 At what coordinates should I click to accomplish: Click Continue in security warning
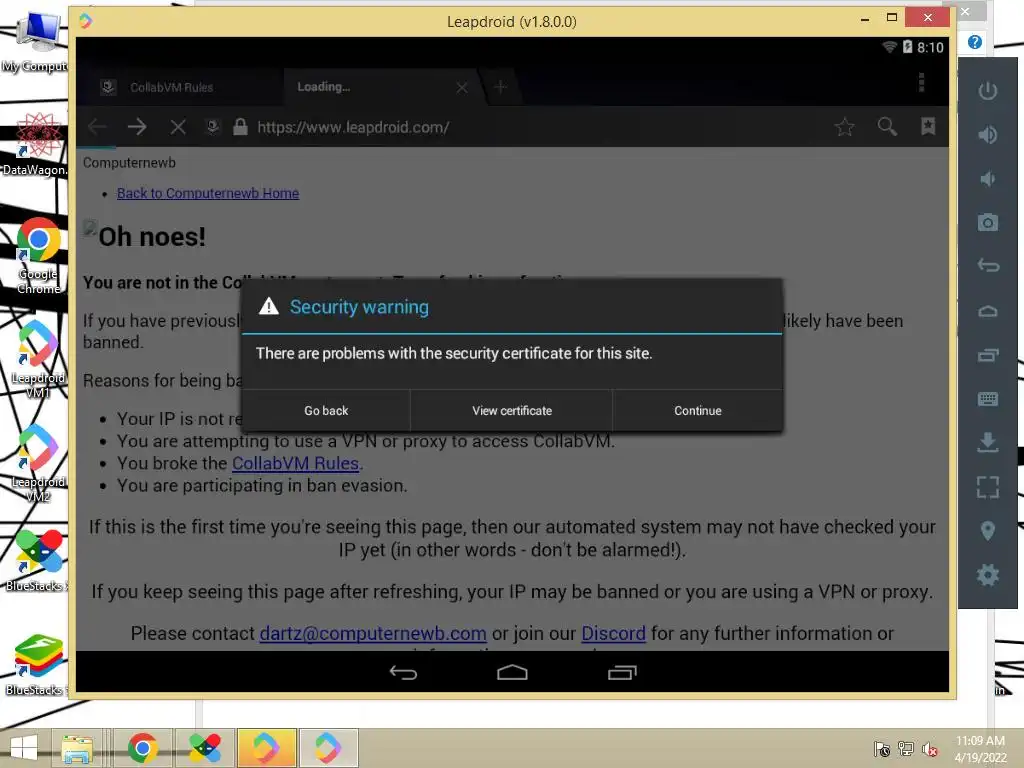[697, 411]
